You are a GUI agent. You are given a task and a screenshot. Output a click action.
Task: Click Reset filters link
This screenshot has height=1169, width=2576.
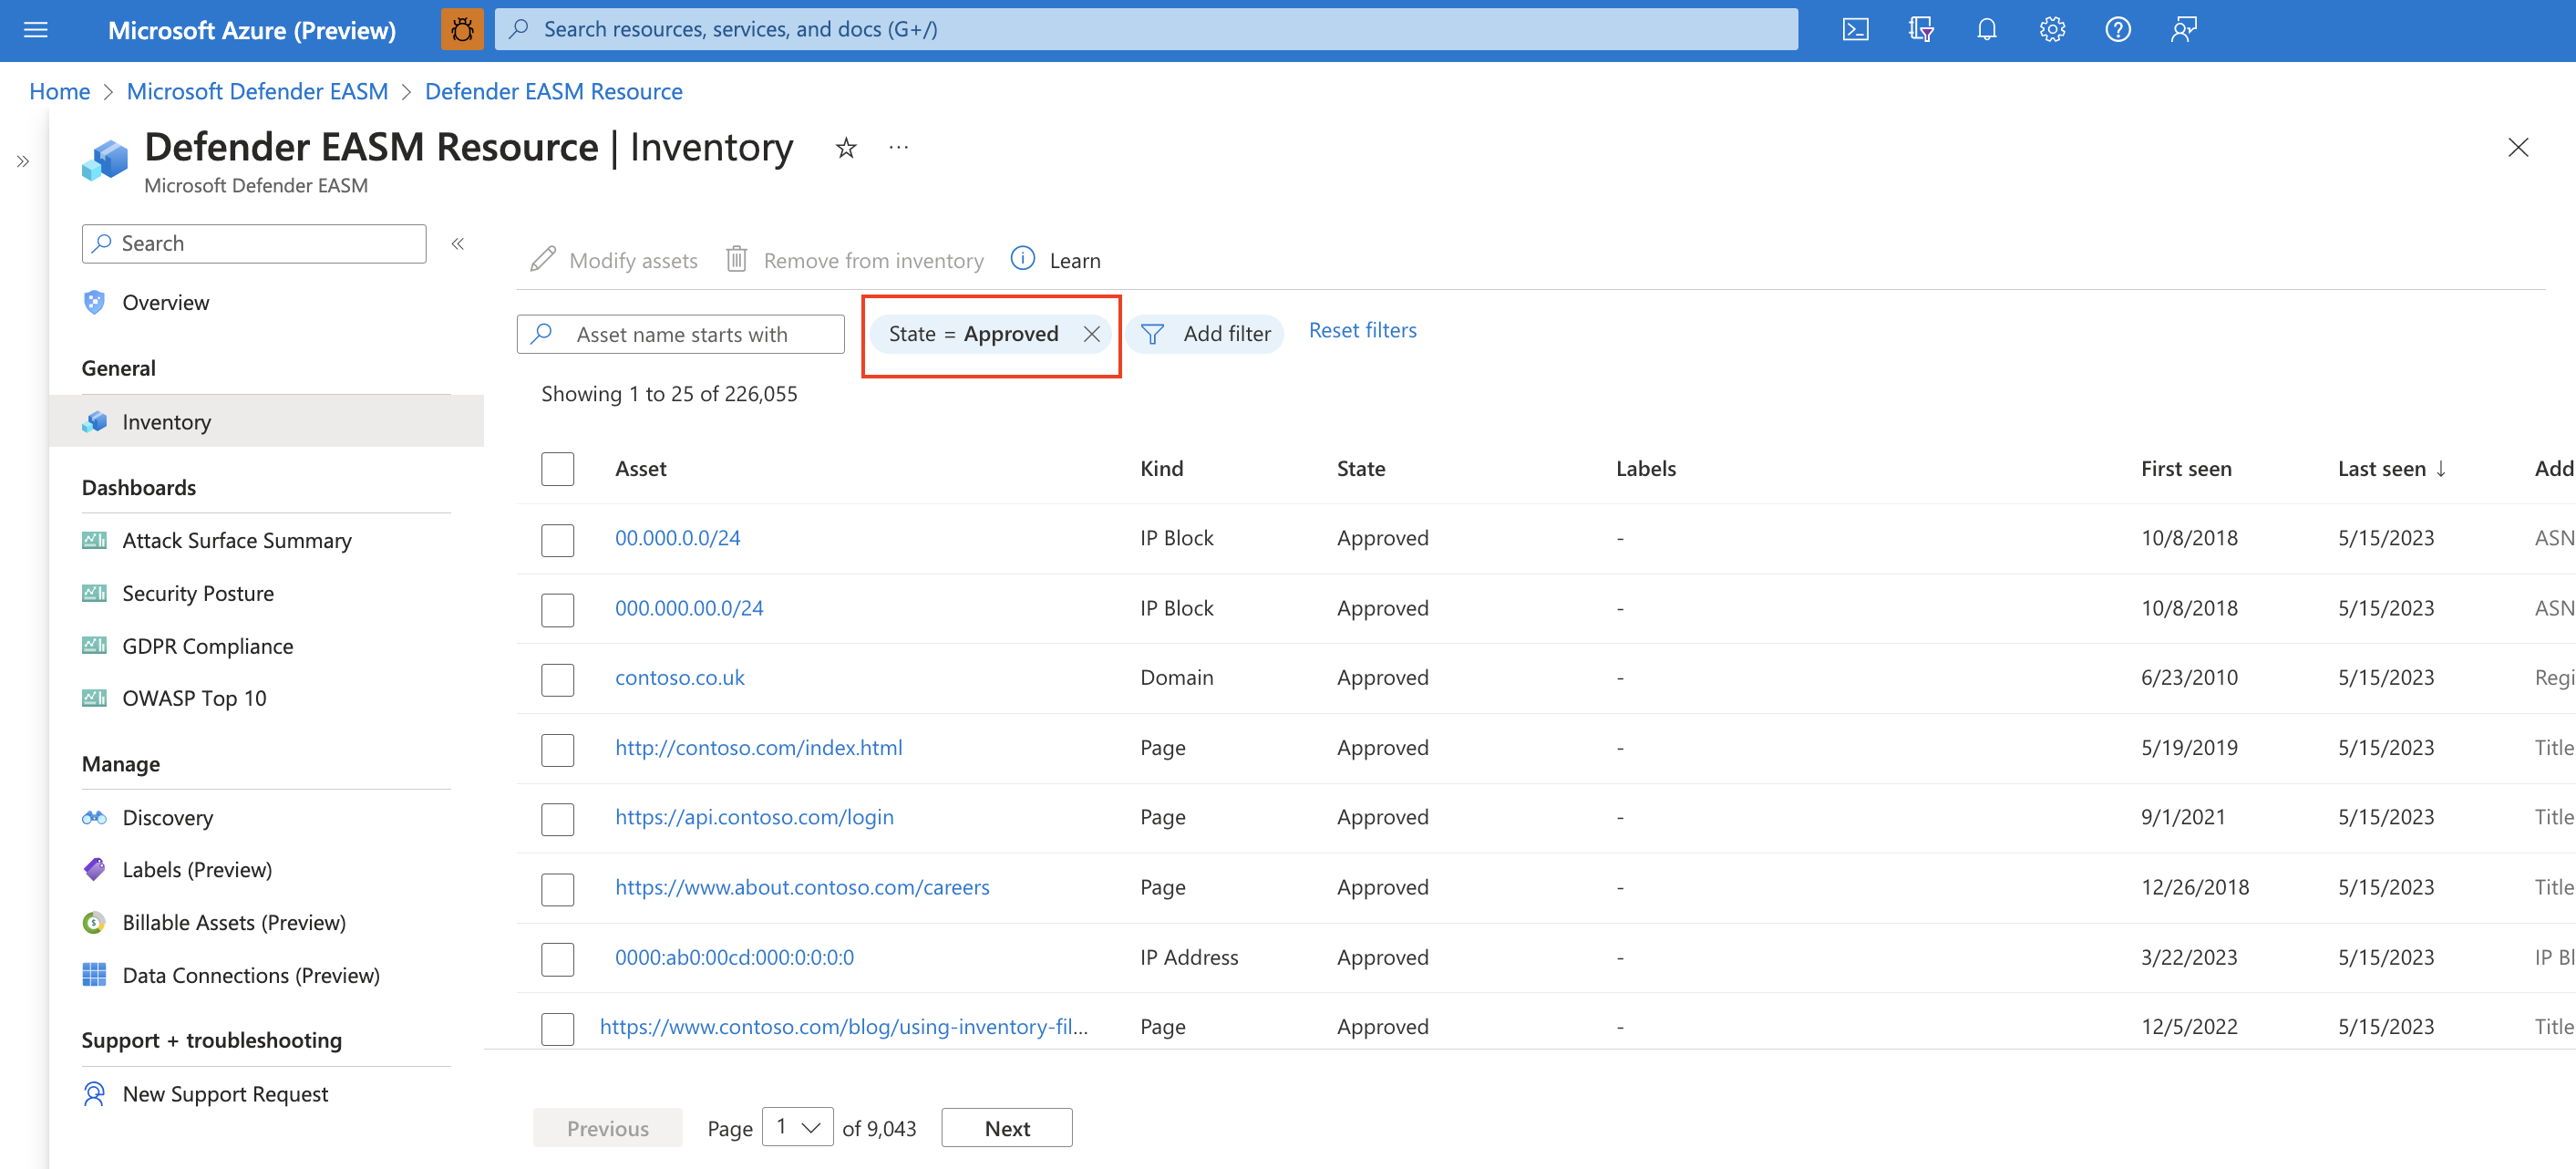(1362, 329)
